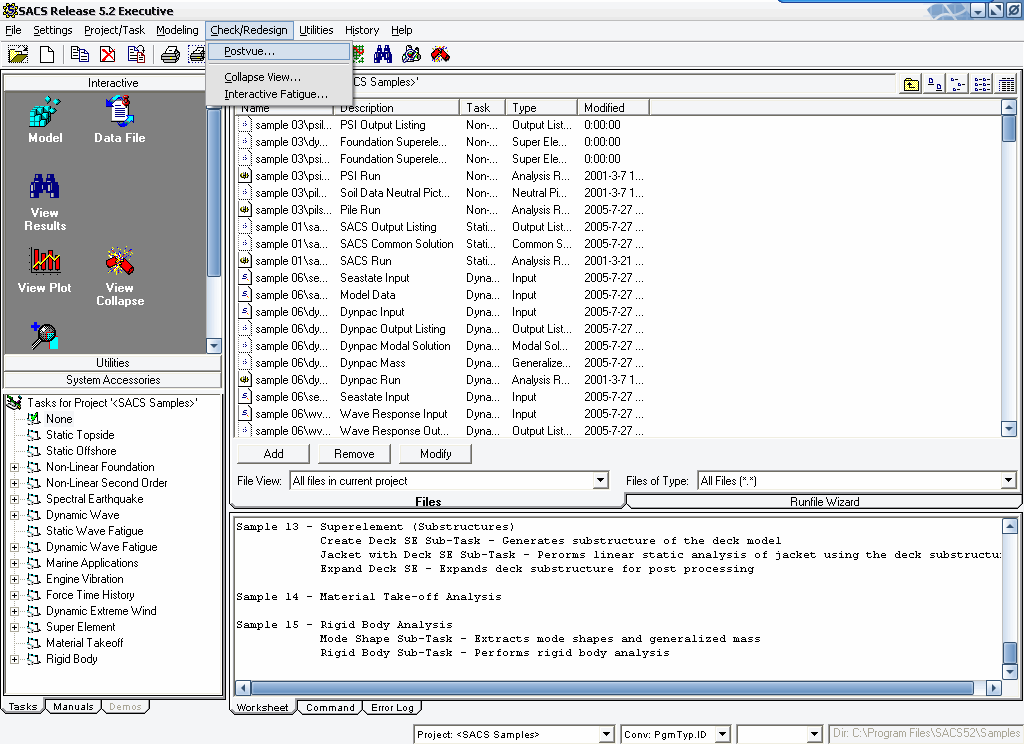Open the Model interactive icon
The image size is (1024, 744).
click(45, 120)
